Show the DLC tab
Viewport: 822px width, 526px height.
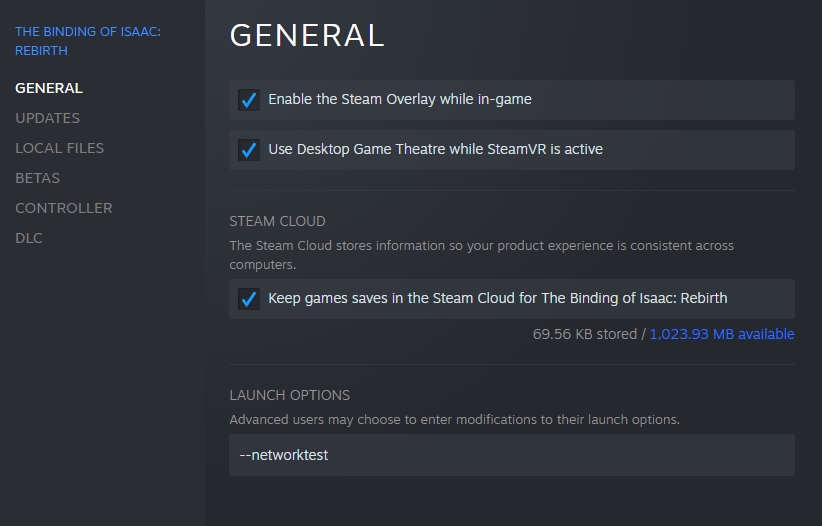pyautogui.click(x=29, y=238)
